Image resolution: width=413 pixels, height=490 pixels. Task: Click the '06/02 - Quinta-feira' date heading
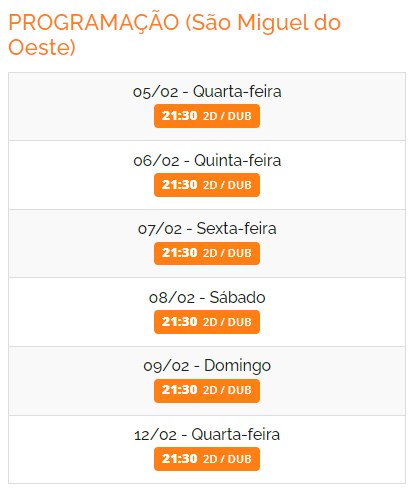point(207,161)
